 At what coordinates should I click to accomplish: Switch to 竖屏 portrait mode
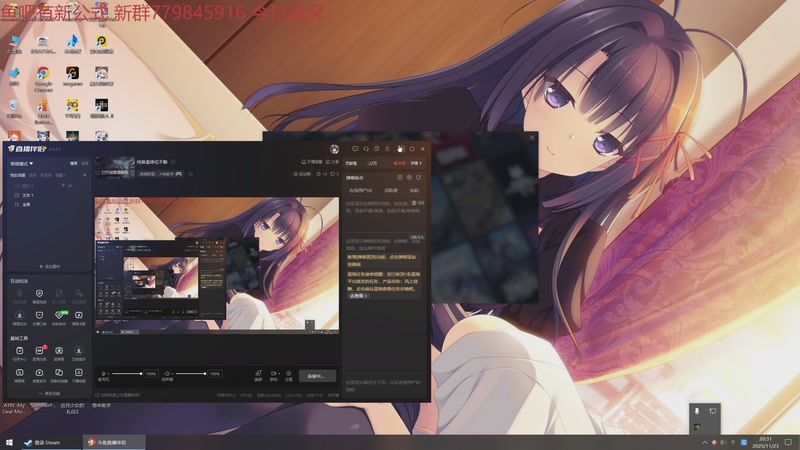(x=85, y=163)
